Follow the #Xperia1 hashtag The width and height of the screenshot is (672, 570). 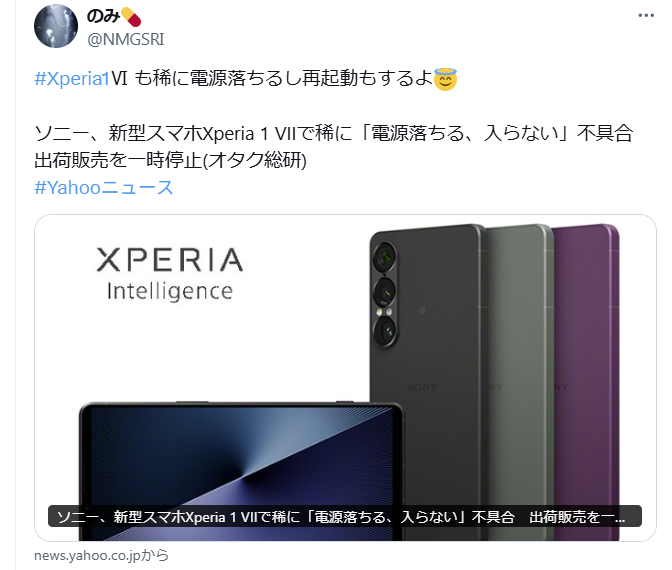[72, 79]
